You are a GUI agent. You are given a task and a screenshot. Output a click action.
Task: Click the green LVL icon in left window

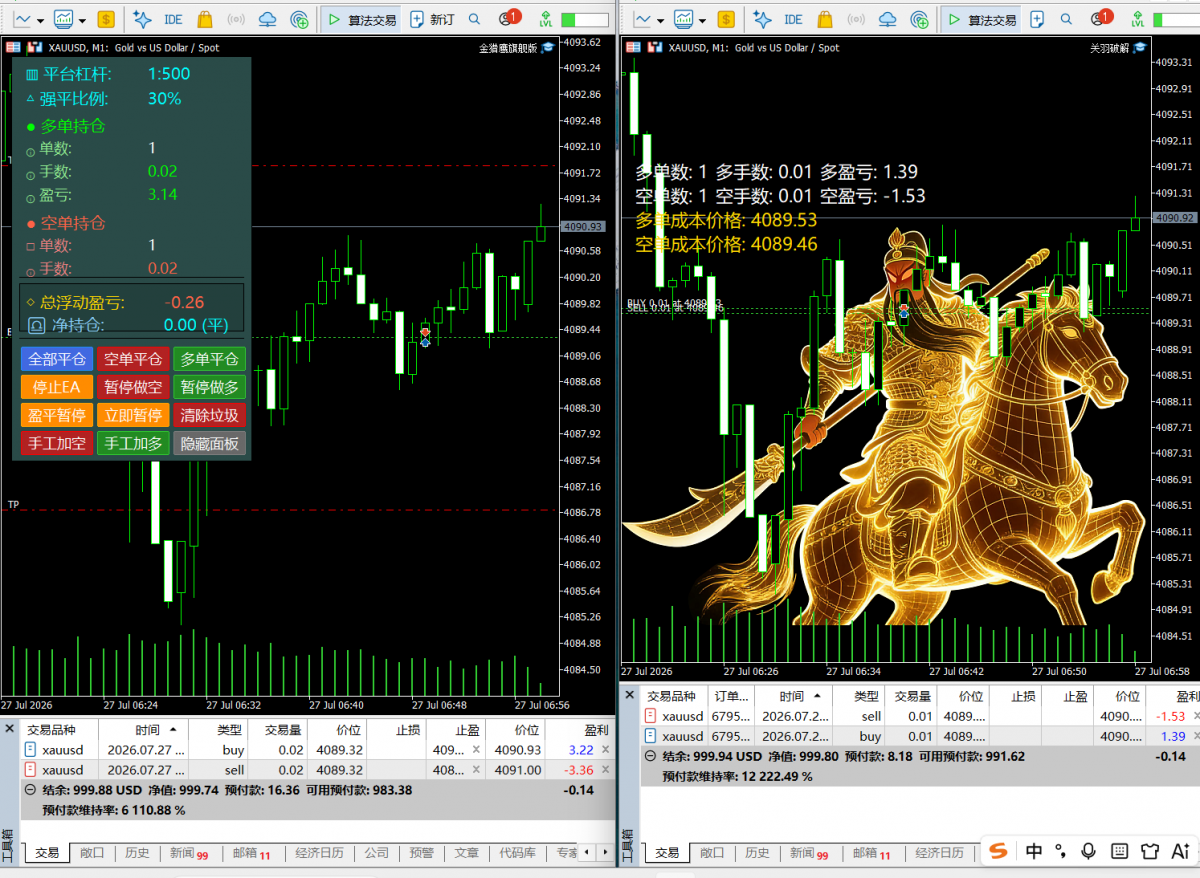coord(545,19)
